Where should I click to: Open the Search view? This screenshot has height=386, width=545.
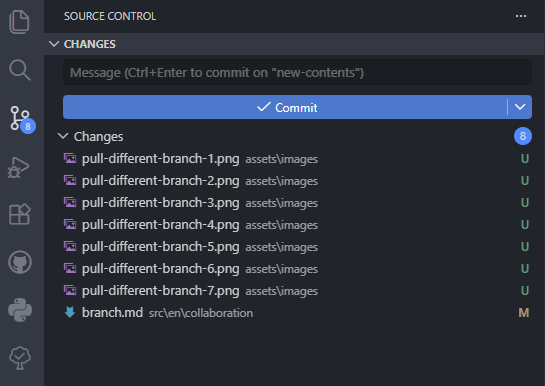[20, 70]
